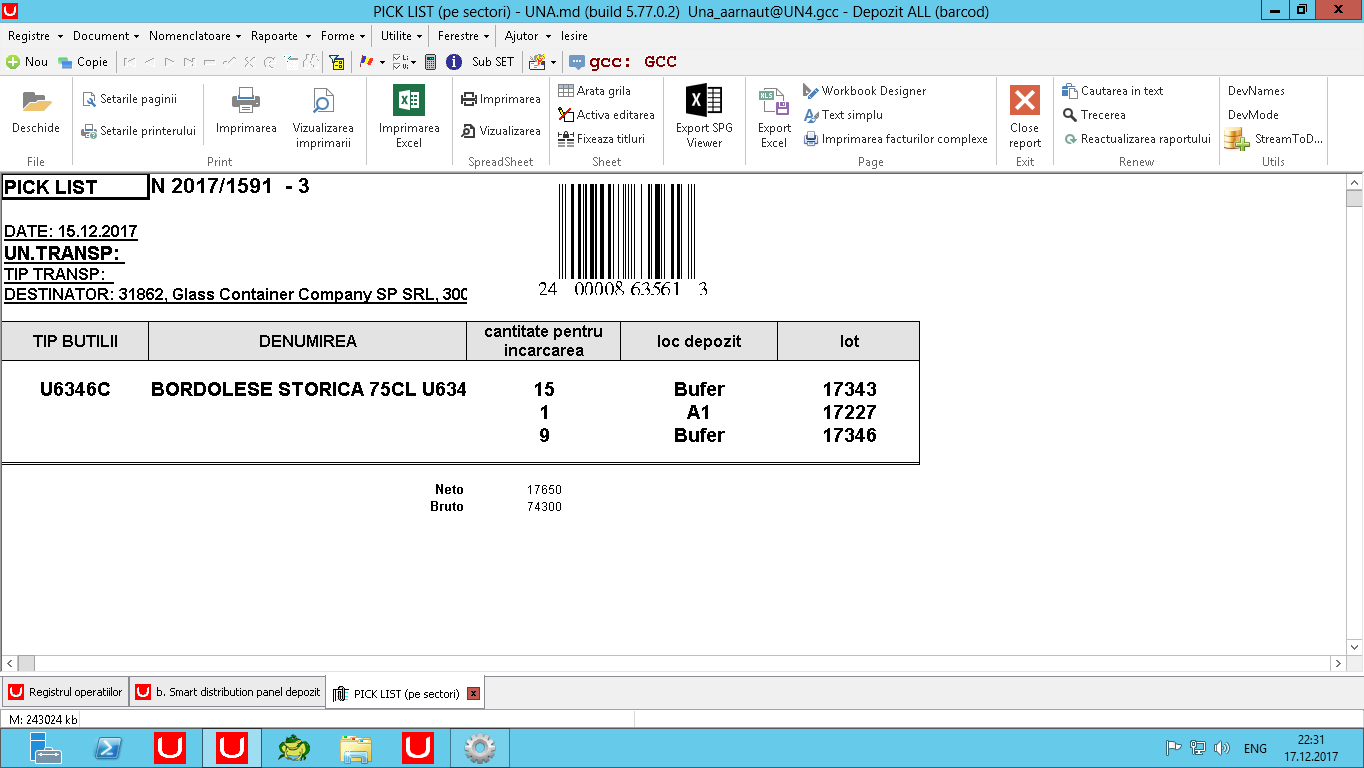Click the Trecerea magnifier tool
1364x768 pixels.
tap(1094, 115)
